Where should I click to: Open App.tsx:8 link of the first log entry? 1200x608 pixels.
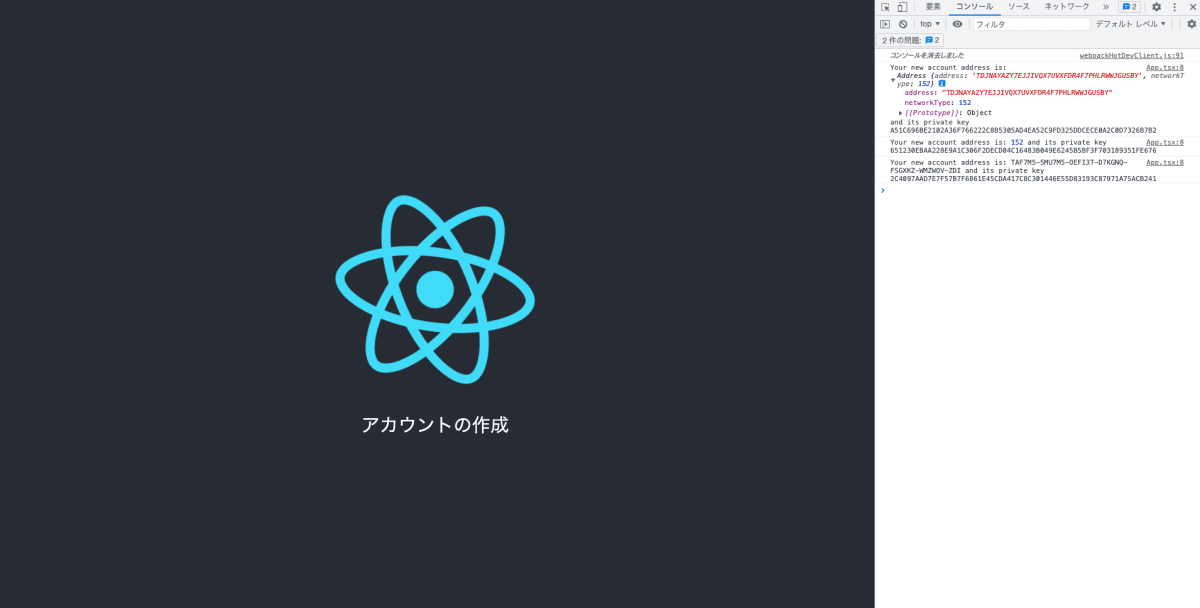[1165, 68]
